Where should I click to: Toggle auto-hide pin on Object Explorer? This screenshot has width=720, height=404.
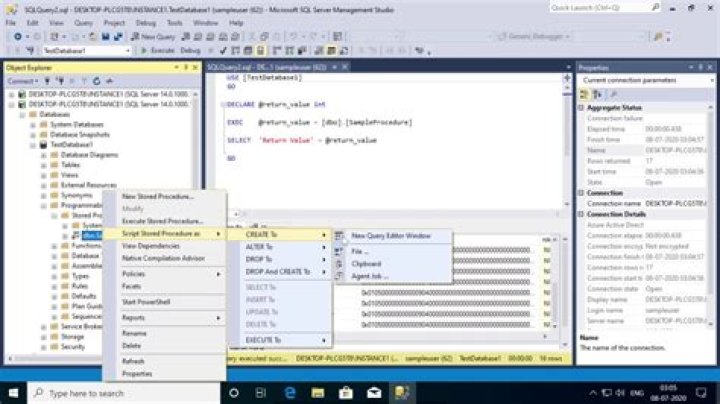(186, 67)
